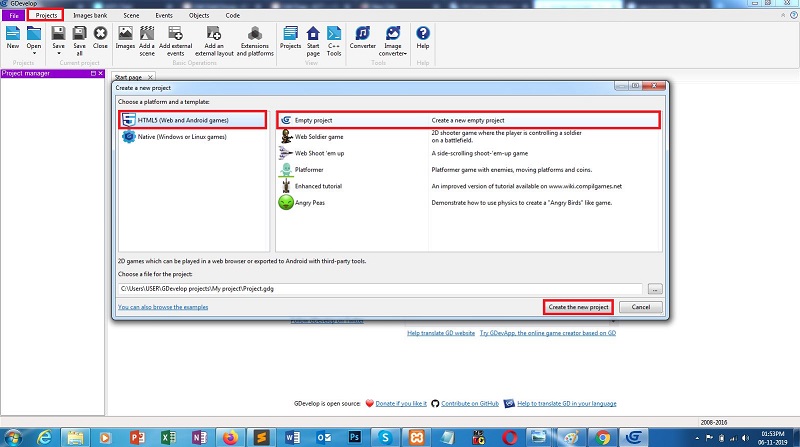
Task: Select the Start page document tab
Action: pyautogui.click(x=128, y=77)
